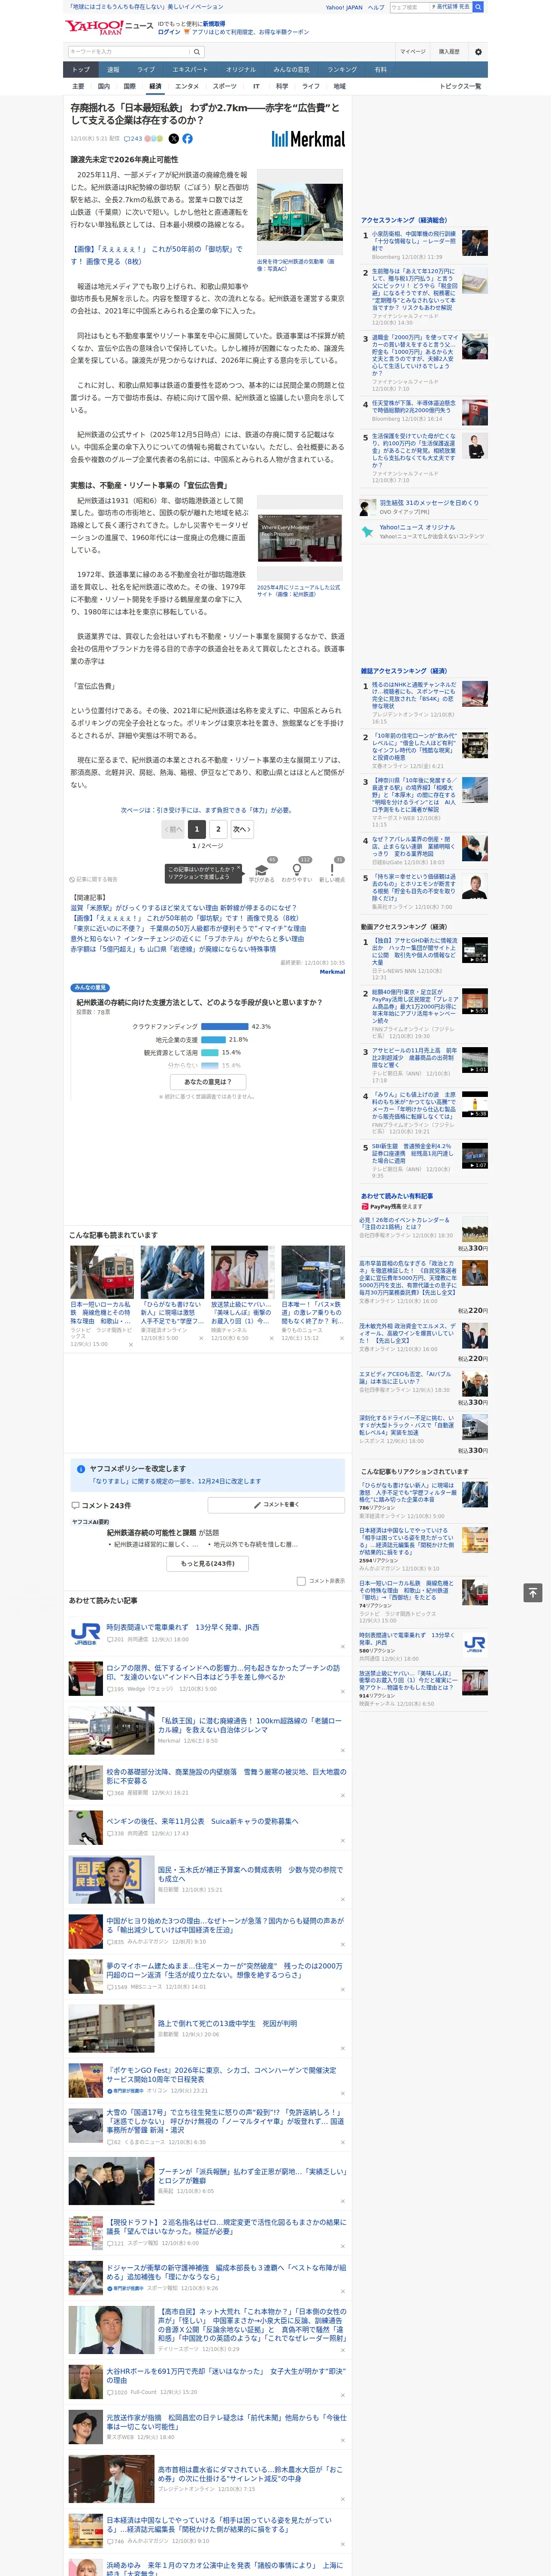This screenshot has height=2576, width=551.
Task: Go to article page 2
Action: [x=218, y=829]
